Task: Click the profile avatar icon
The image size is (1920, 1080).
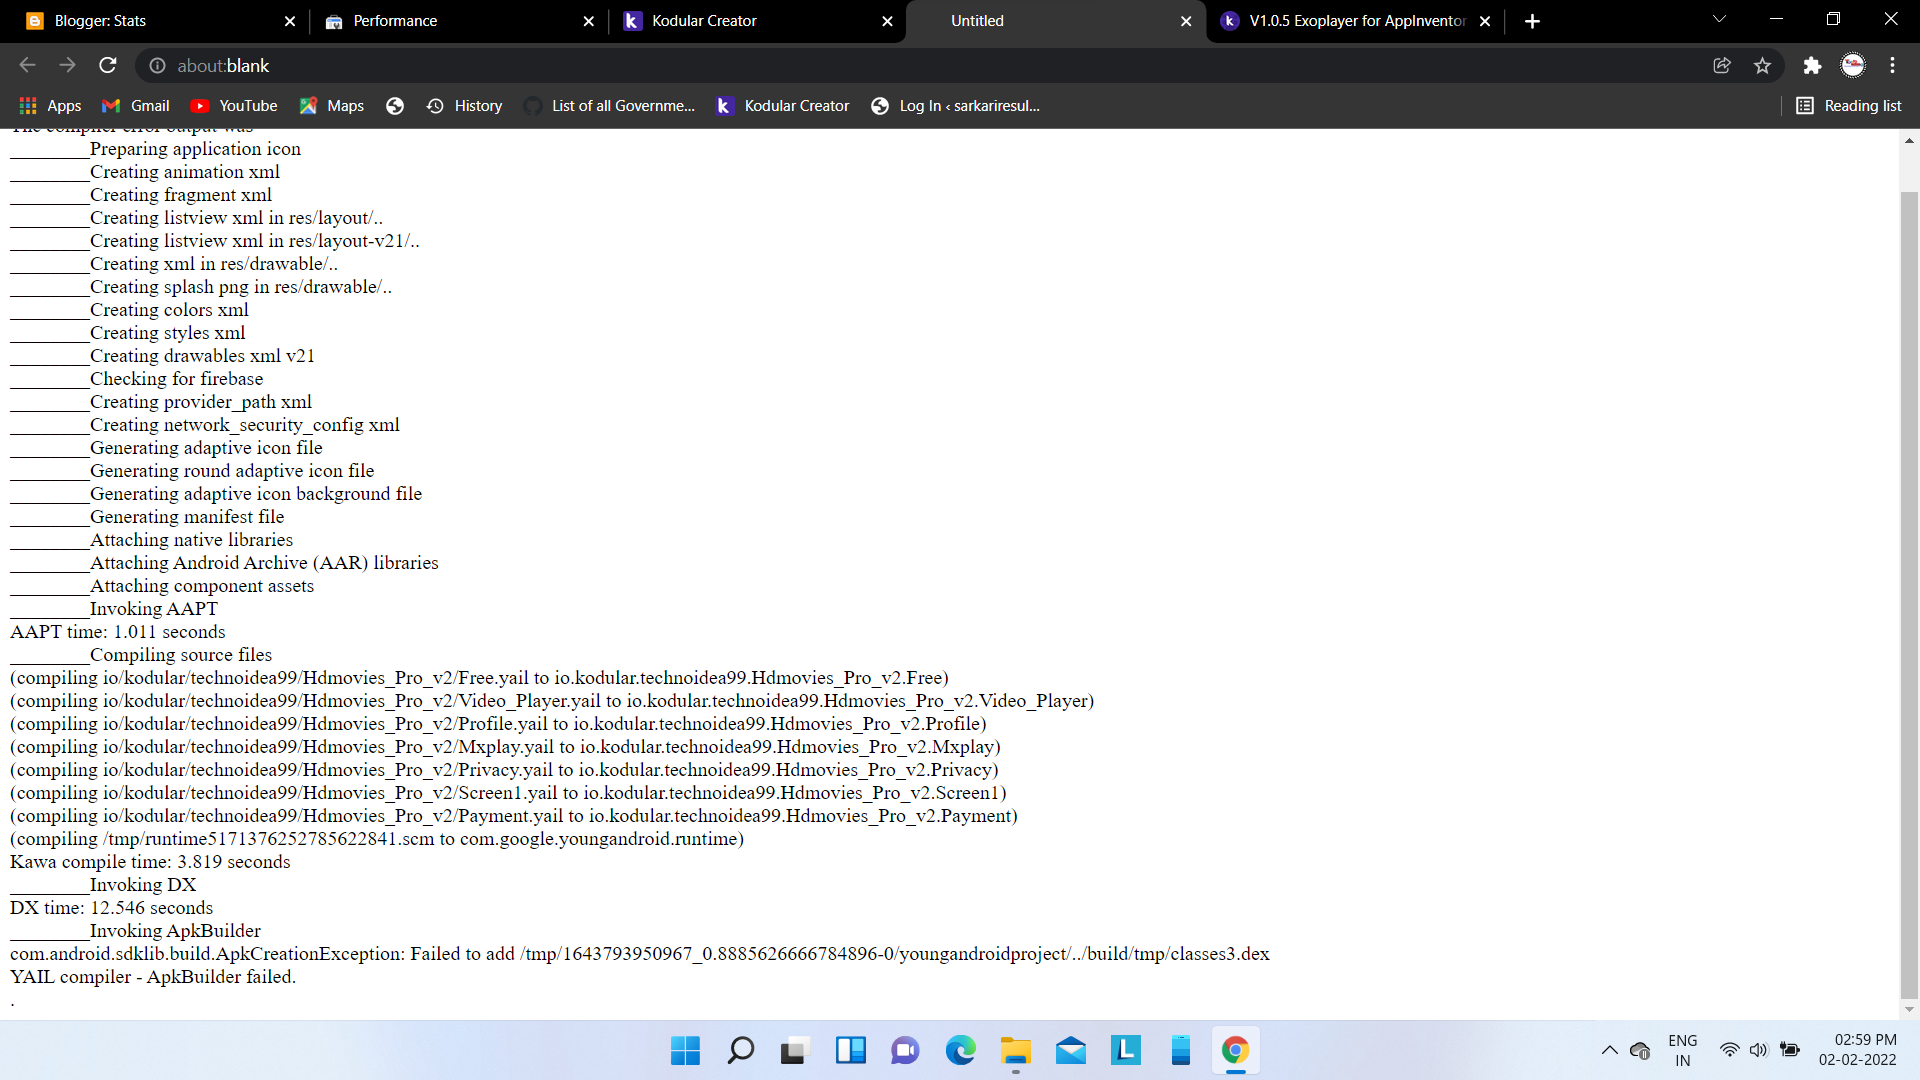Action: 1853,66
